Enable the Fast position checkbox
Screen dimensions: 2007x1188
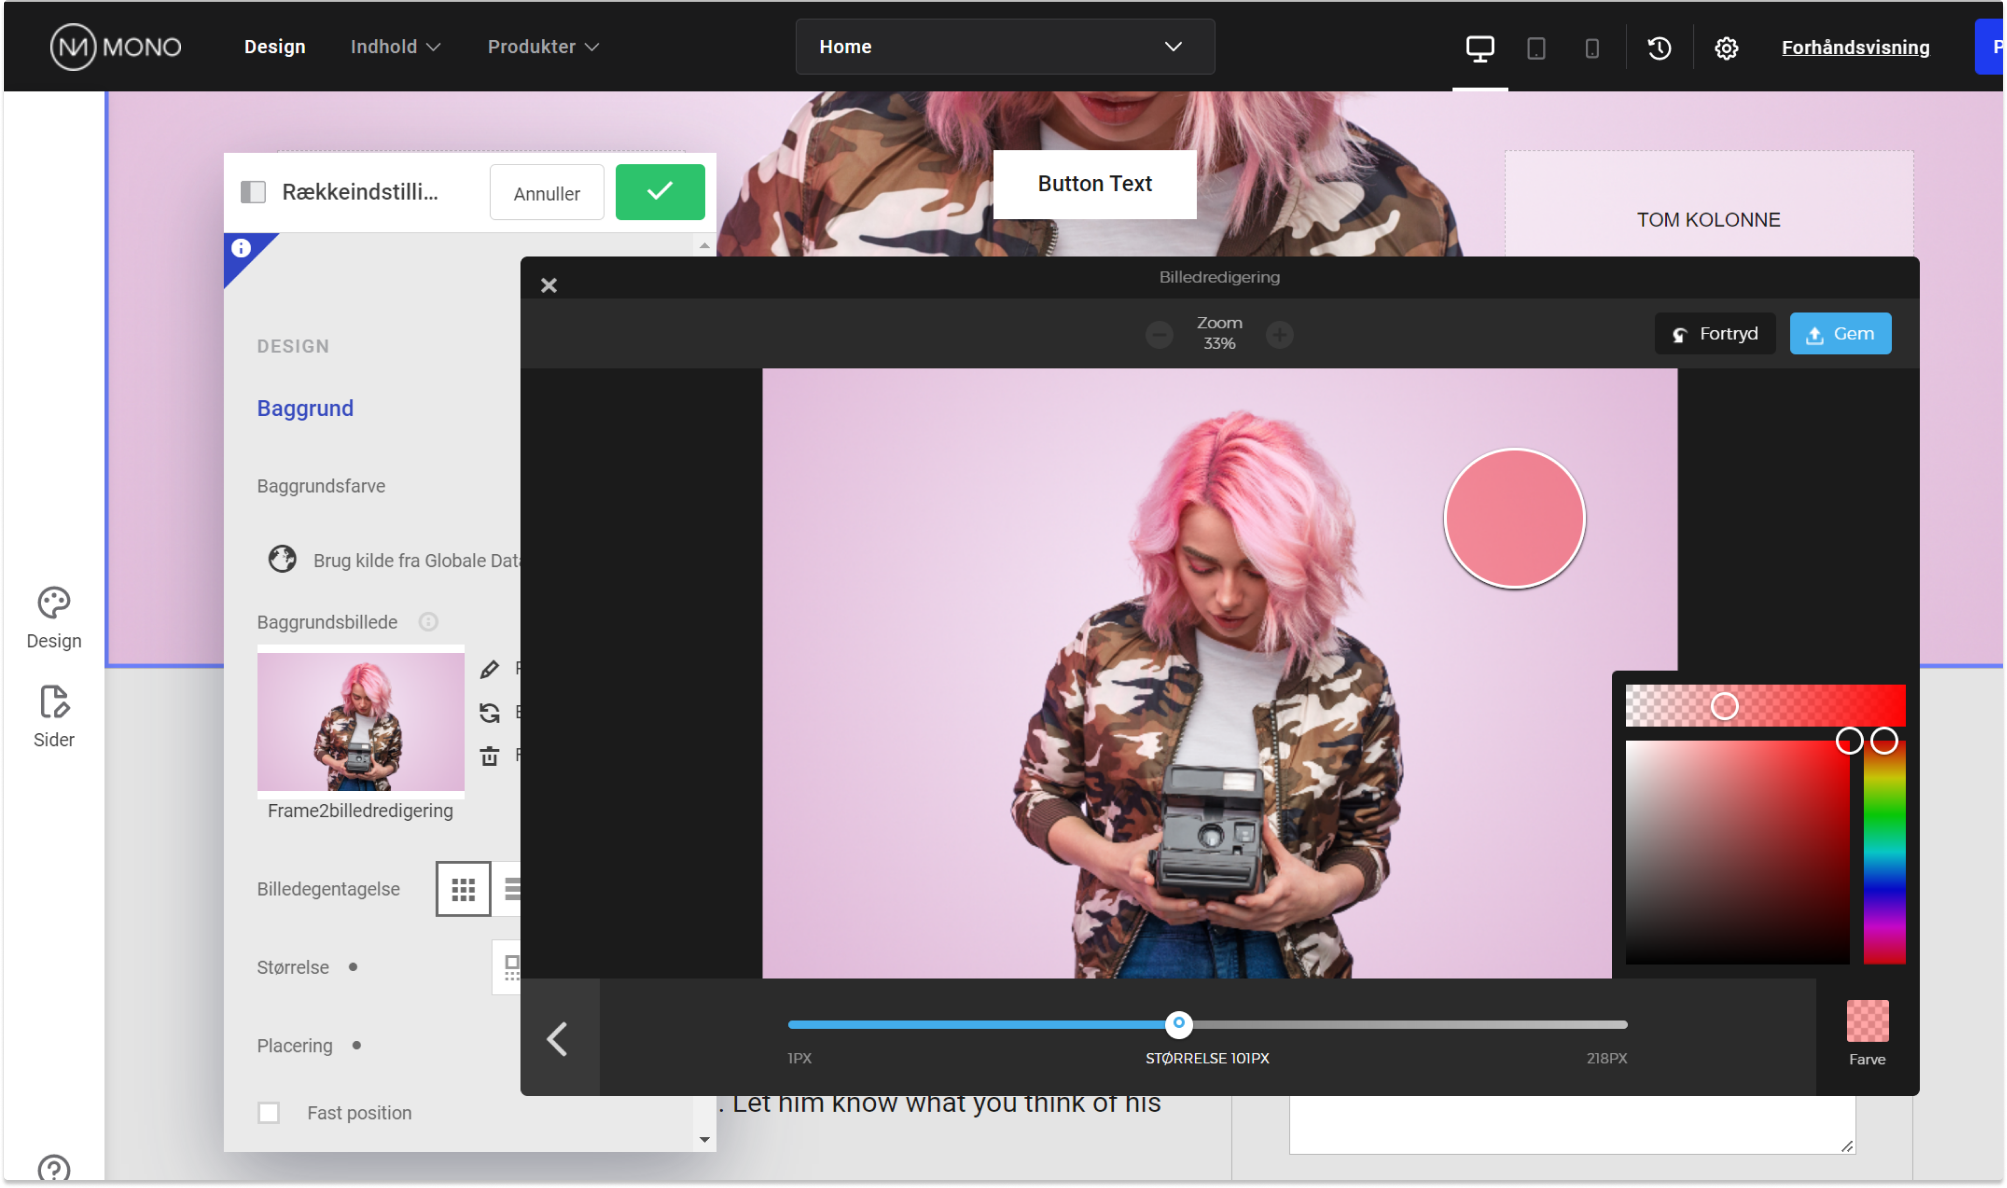pos(269,1112)
